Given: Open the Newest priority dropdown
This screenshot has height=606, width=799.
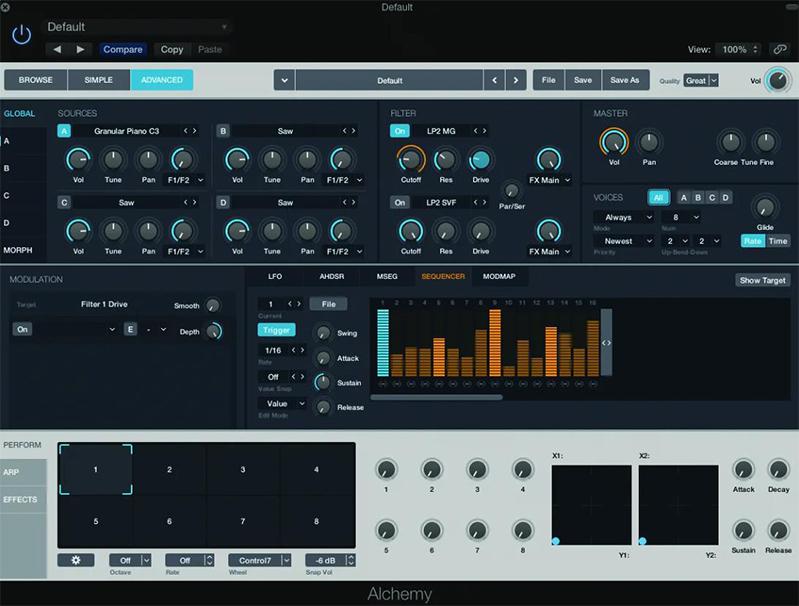Looking at the screenshot, I should click(x=625, y=241).
